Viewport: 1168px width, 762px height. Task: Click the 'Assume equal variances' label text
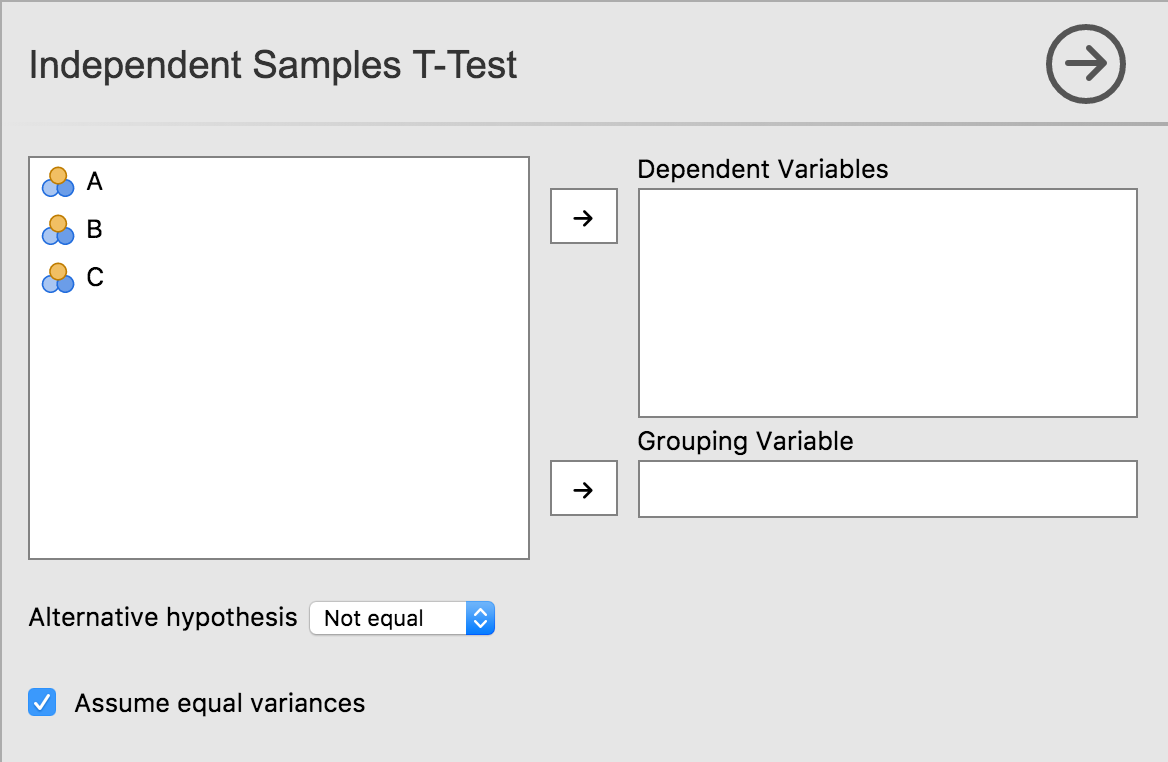(x=219, y=704)
